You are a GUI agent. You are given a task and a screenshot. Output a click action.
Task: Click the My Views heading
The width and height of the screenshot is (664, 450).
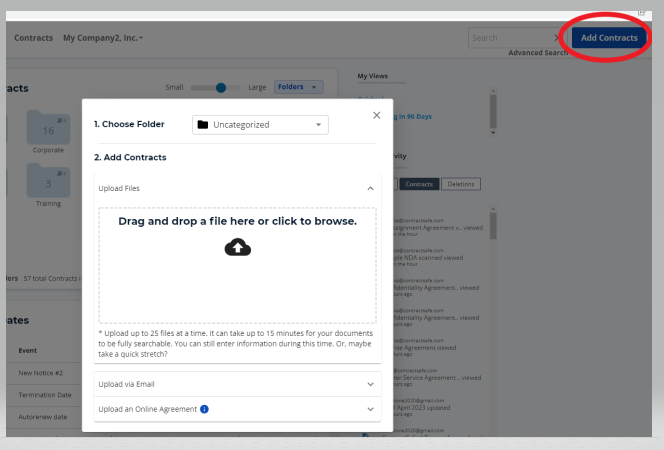click(x=373, y=76)
